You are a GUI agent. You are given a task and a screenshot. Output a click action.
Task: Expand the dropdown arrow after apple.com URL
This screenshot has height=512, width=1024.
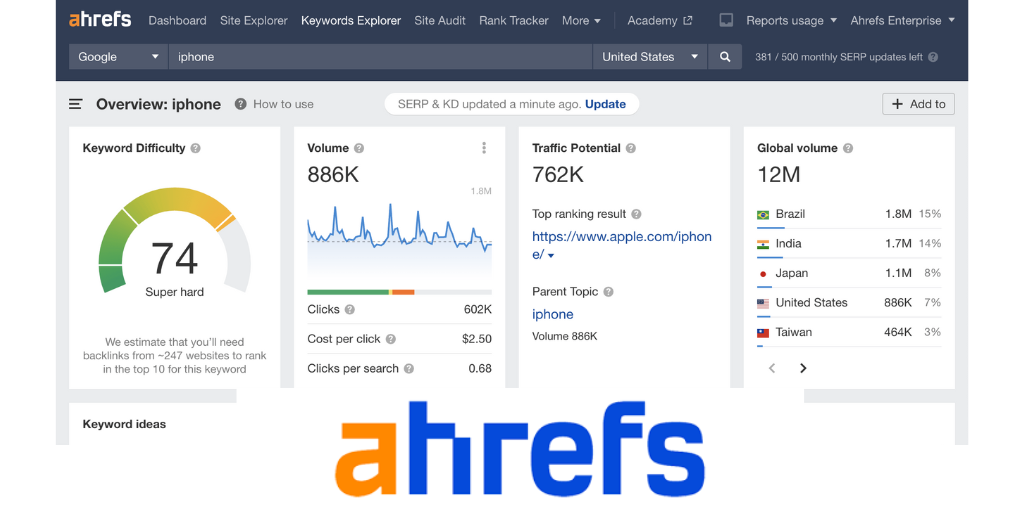click(551, 255)
